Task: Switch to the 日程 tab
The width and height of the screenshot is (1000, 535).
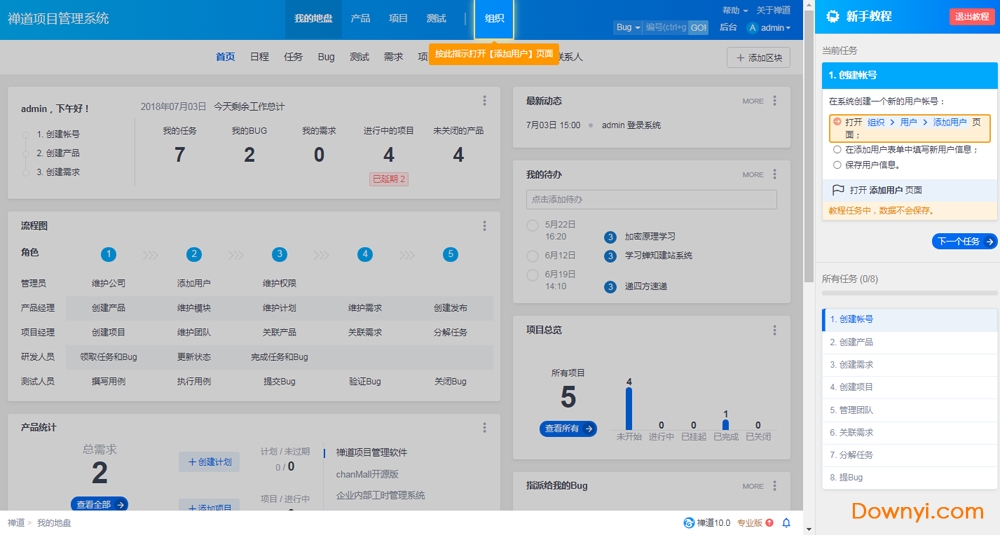Action: pos(259,57)
